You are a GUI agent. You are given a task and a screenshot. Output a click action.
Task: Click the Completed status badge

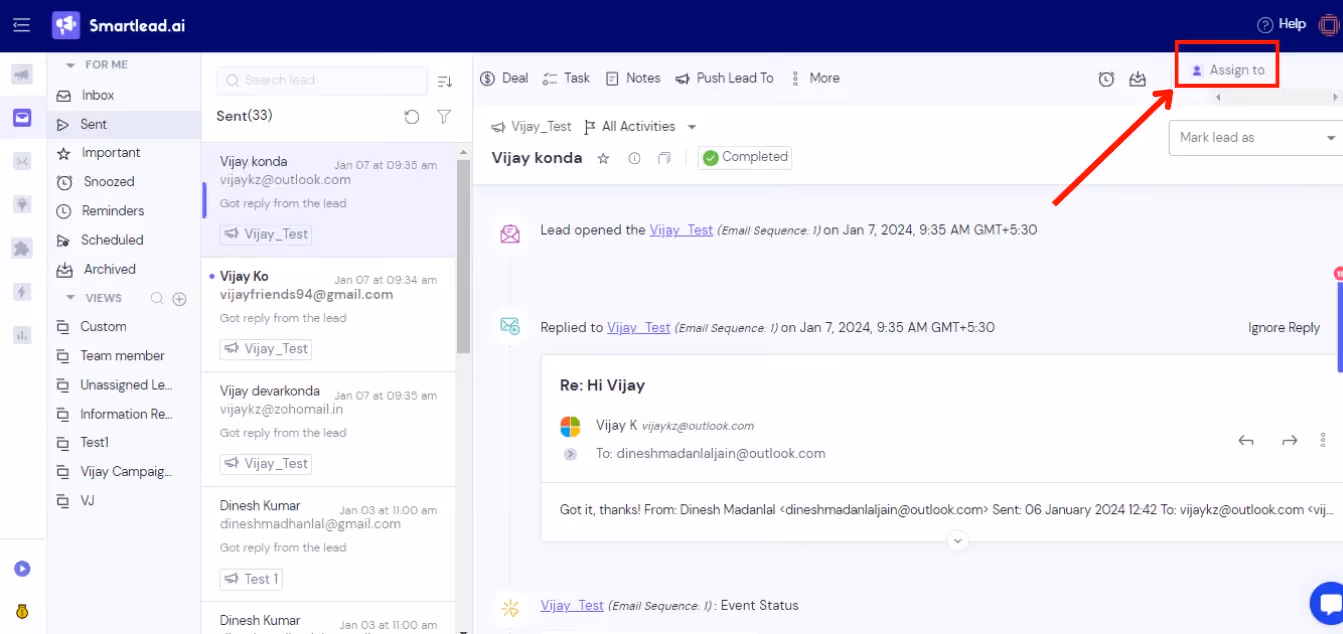pyautogui.click(x=746, y=157)
